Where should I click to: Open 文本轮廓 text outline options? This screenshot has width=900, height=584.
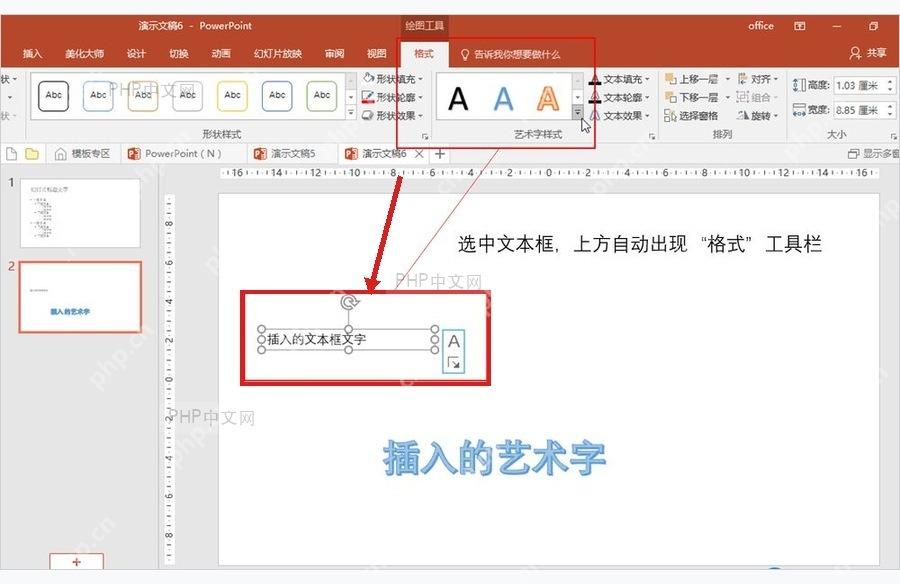[619, 97]
